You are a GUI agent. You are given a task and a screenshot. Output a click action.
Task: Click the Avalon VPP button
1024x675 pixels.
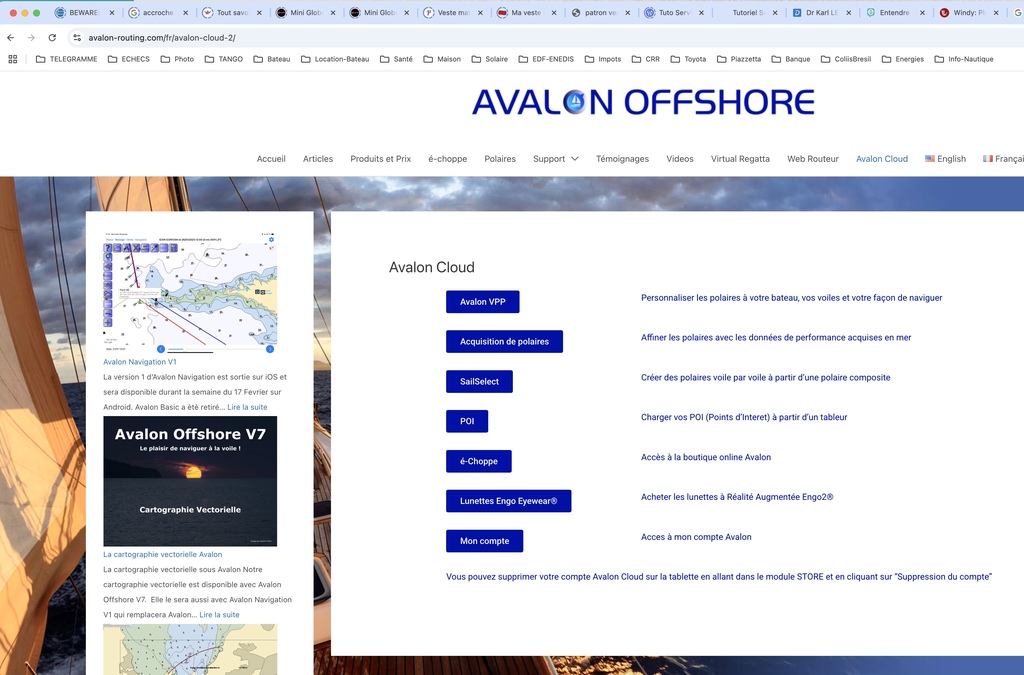(483, 302)
